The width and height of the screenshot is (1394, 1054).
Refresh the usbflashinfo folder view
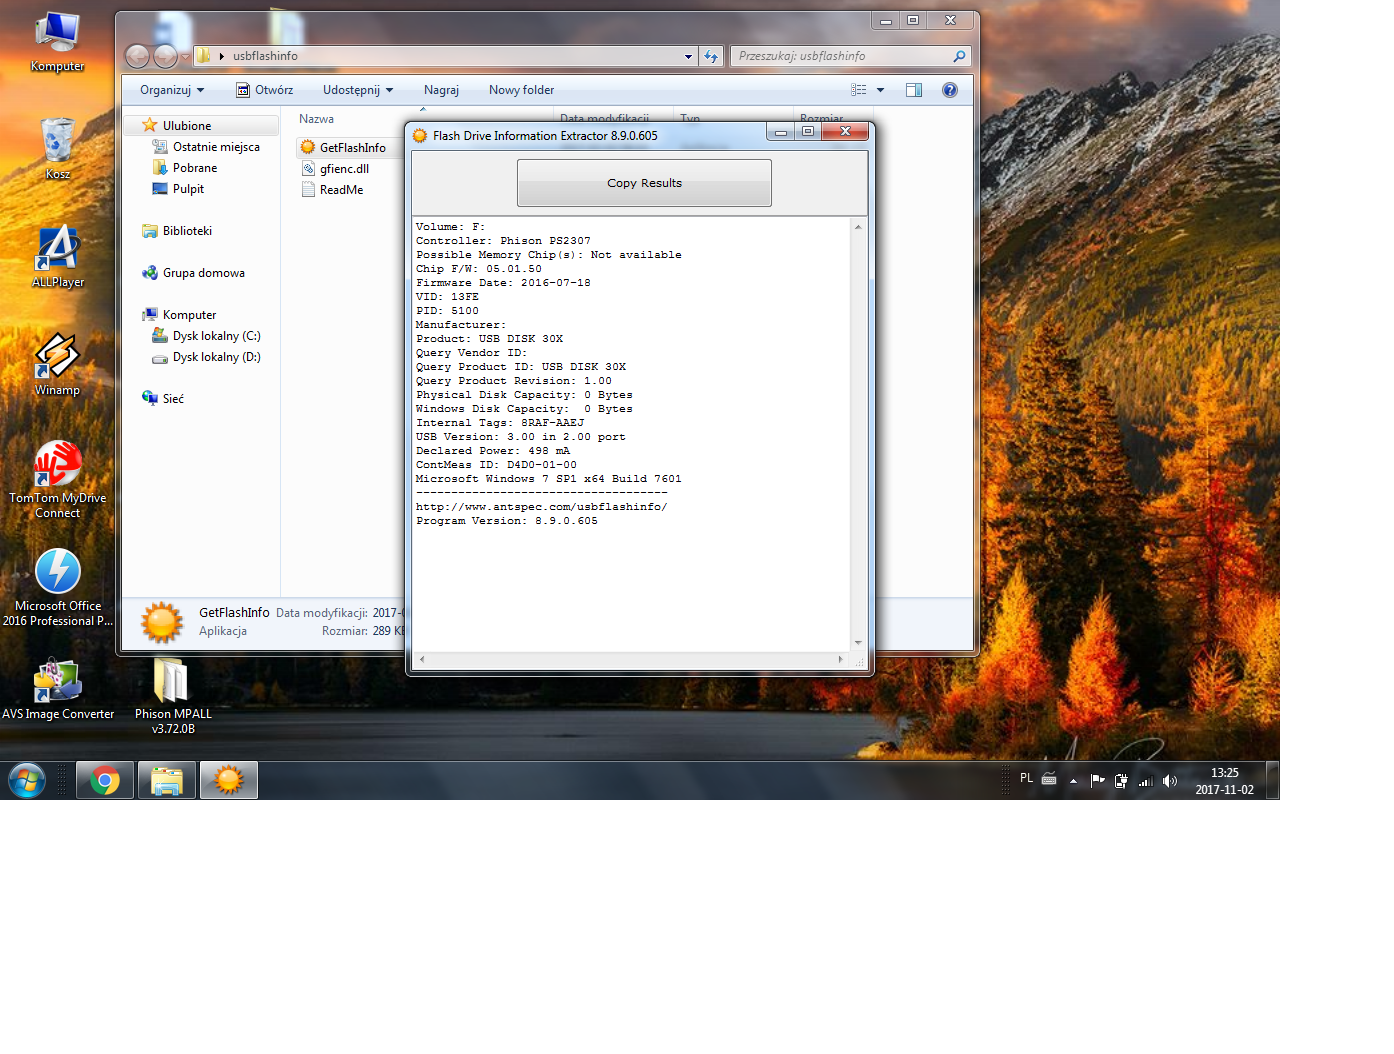click(711, 56)
